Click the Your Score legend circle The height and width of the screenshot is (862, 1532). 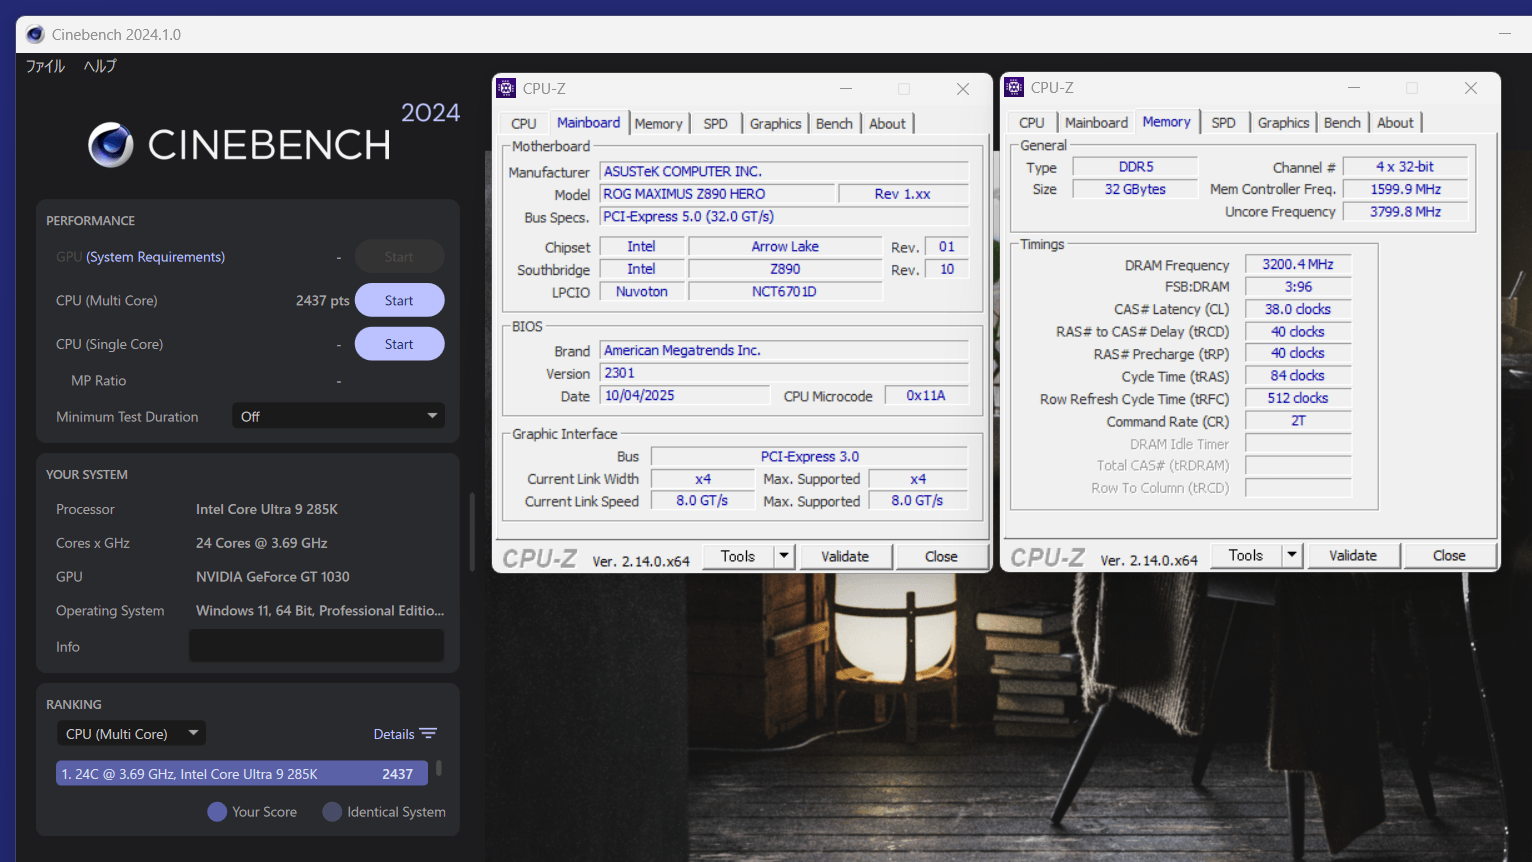[x=217, y=812]
